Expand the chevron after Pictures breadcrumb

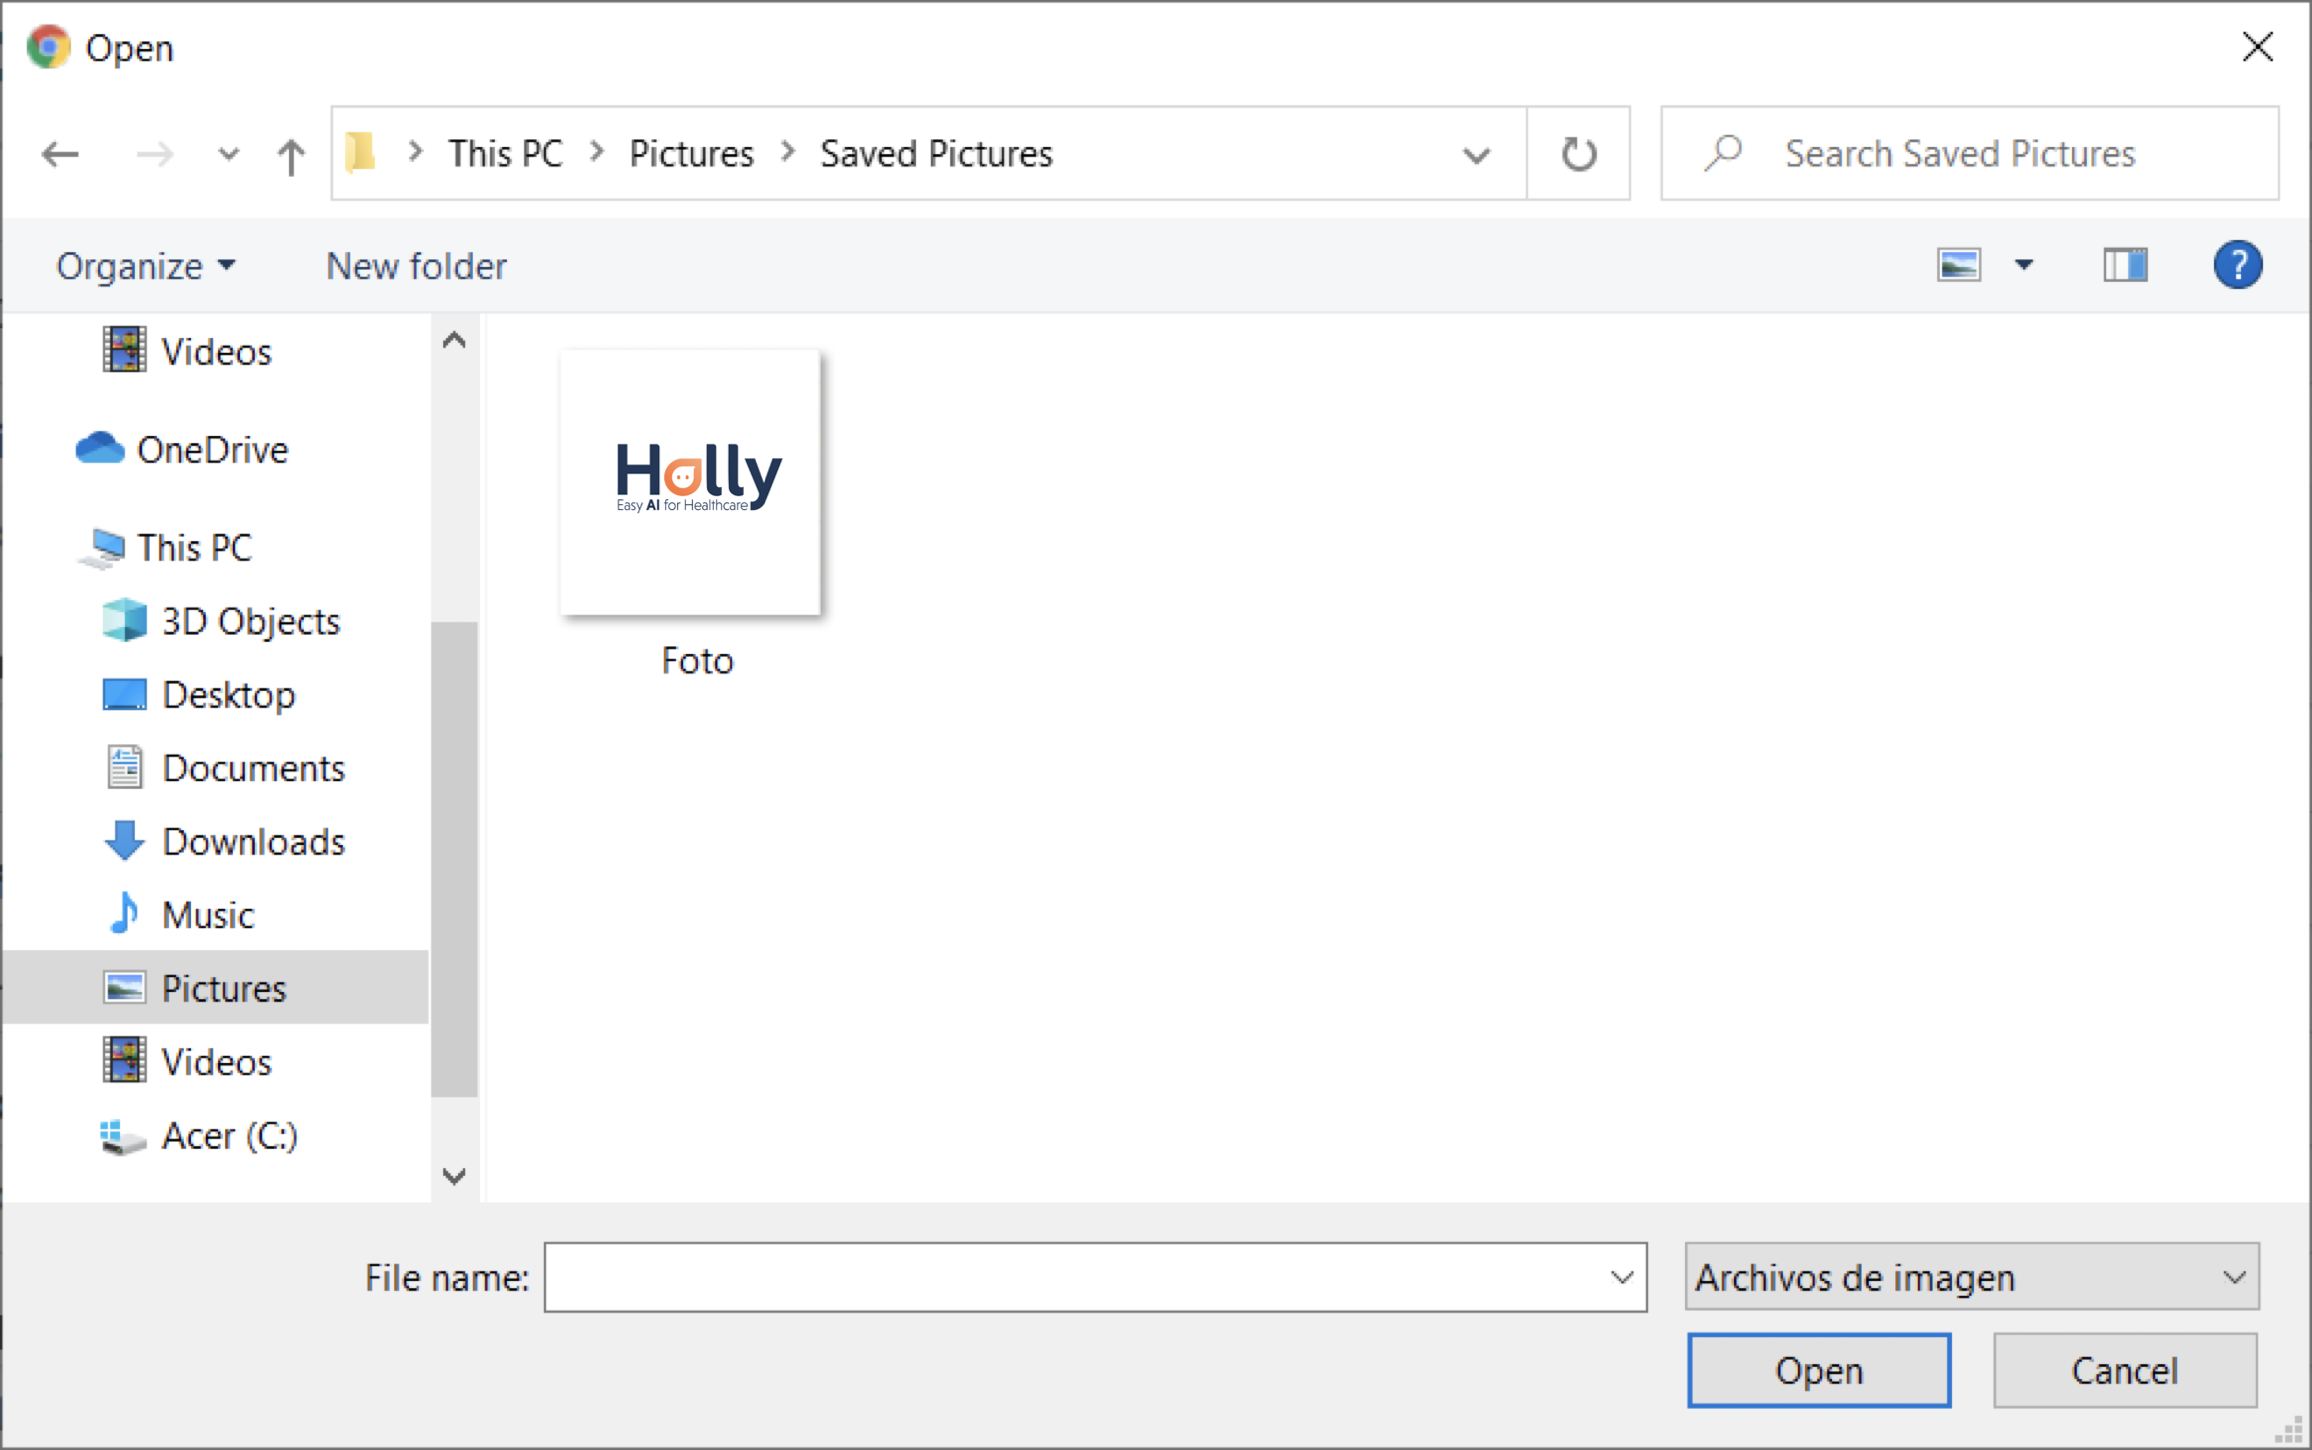(x=788, y=152)
